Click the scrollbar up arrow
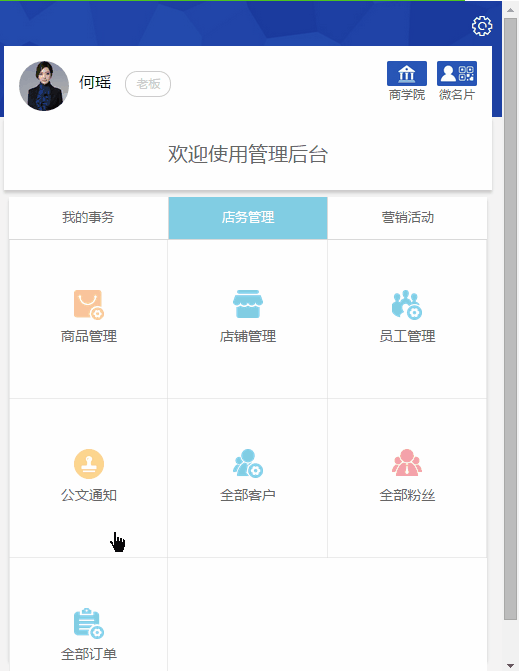This screenshot has width=519, height=671. click(510, 9)
